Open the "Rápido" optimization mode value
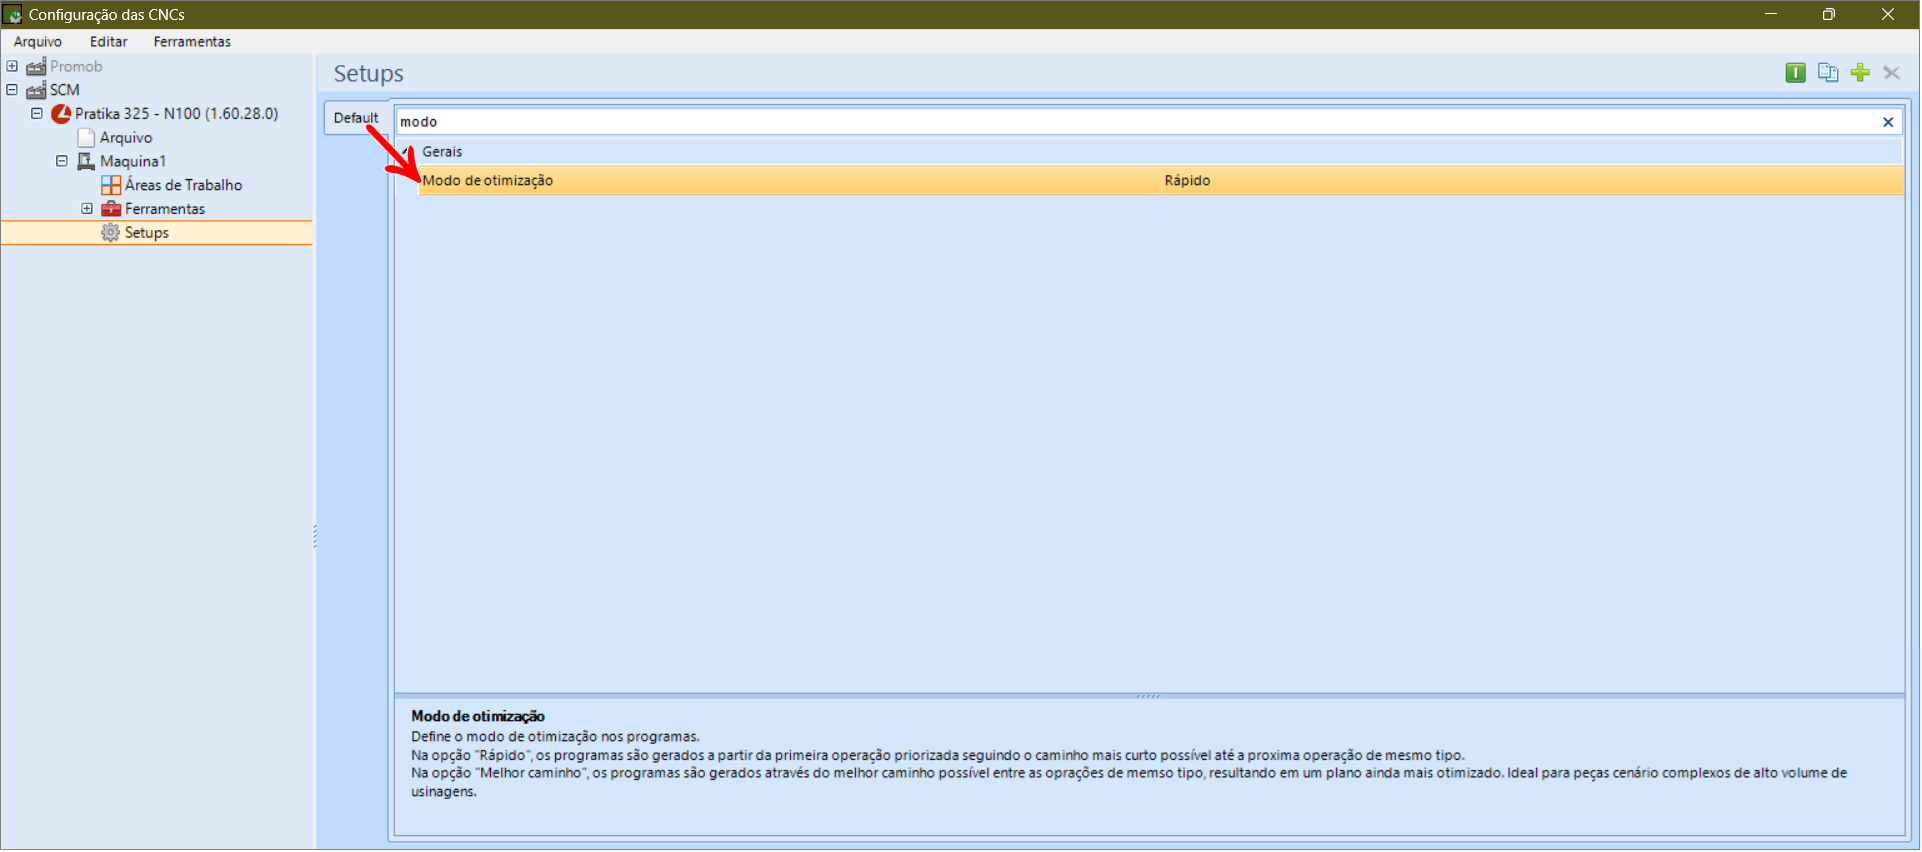Image resolution: width=1922 pixels, height=852 pixels. 1187,181
